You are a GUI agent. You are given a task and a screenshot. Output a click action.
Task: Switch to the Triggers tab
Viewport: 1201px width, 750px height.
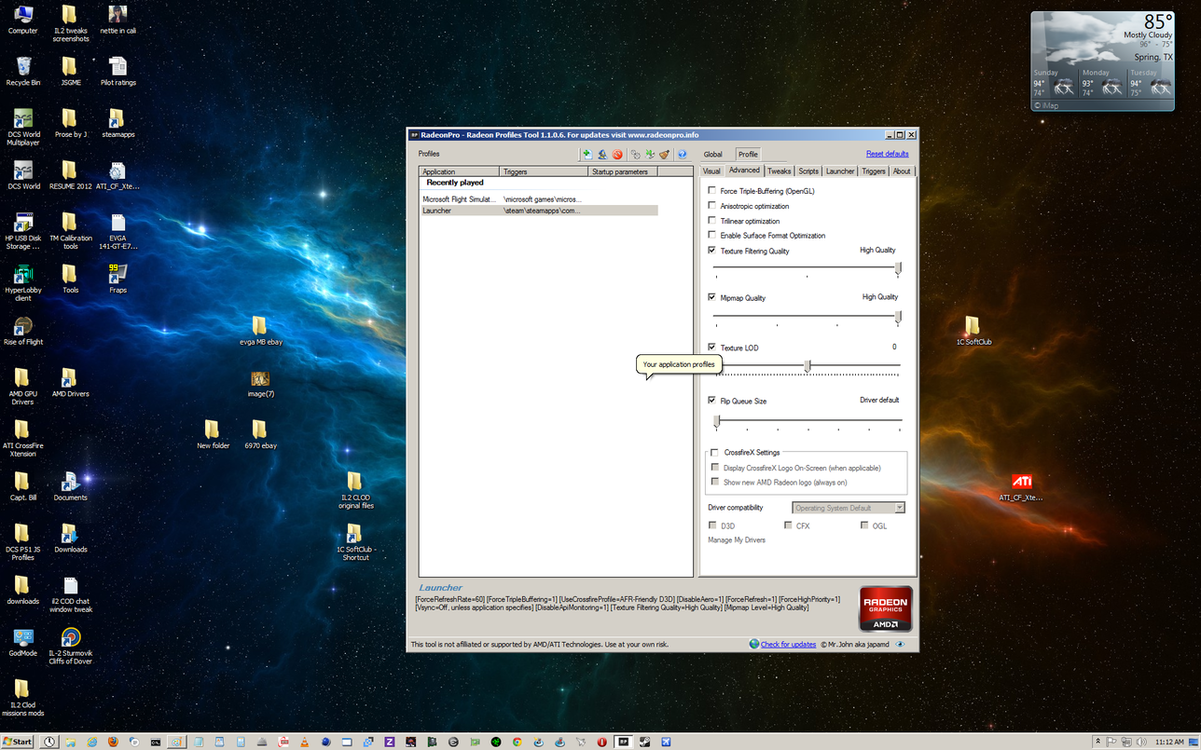click(874, 171)
